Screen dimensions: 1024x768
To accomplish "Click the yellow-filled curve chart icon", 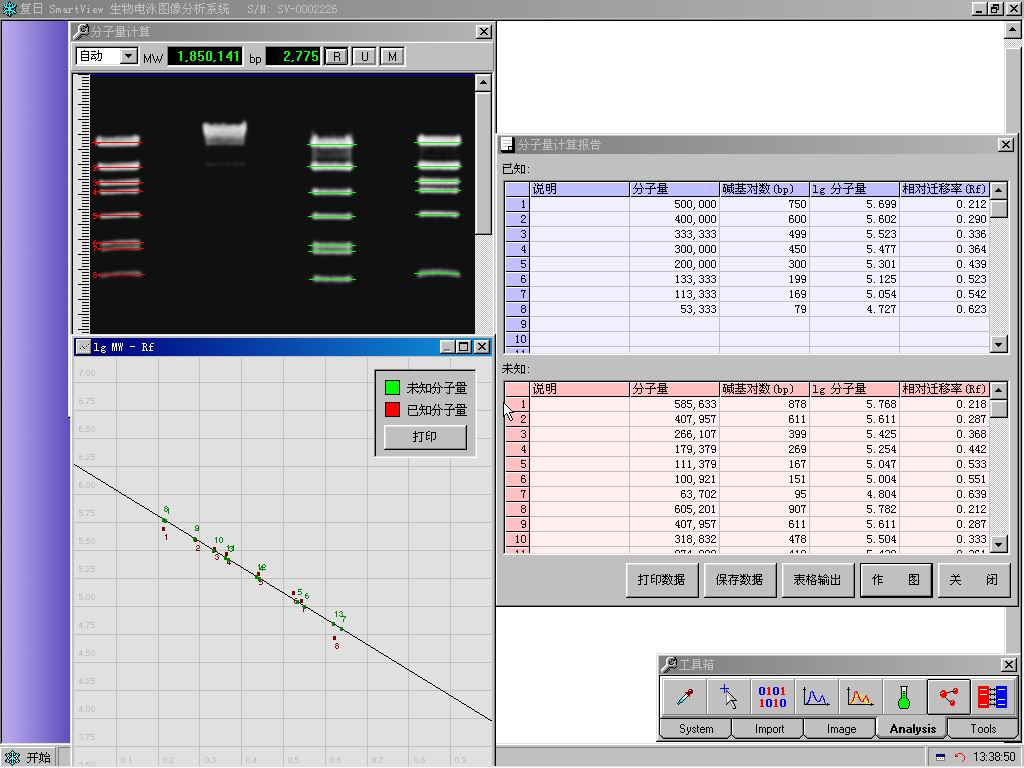I will click(x=860, y=696).
